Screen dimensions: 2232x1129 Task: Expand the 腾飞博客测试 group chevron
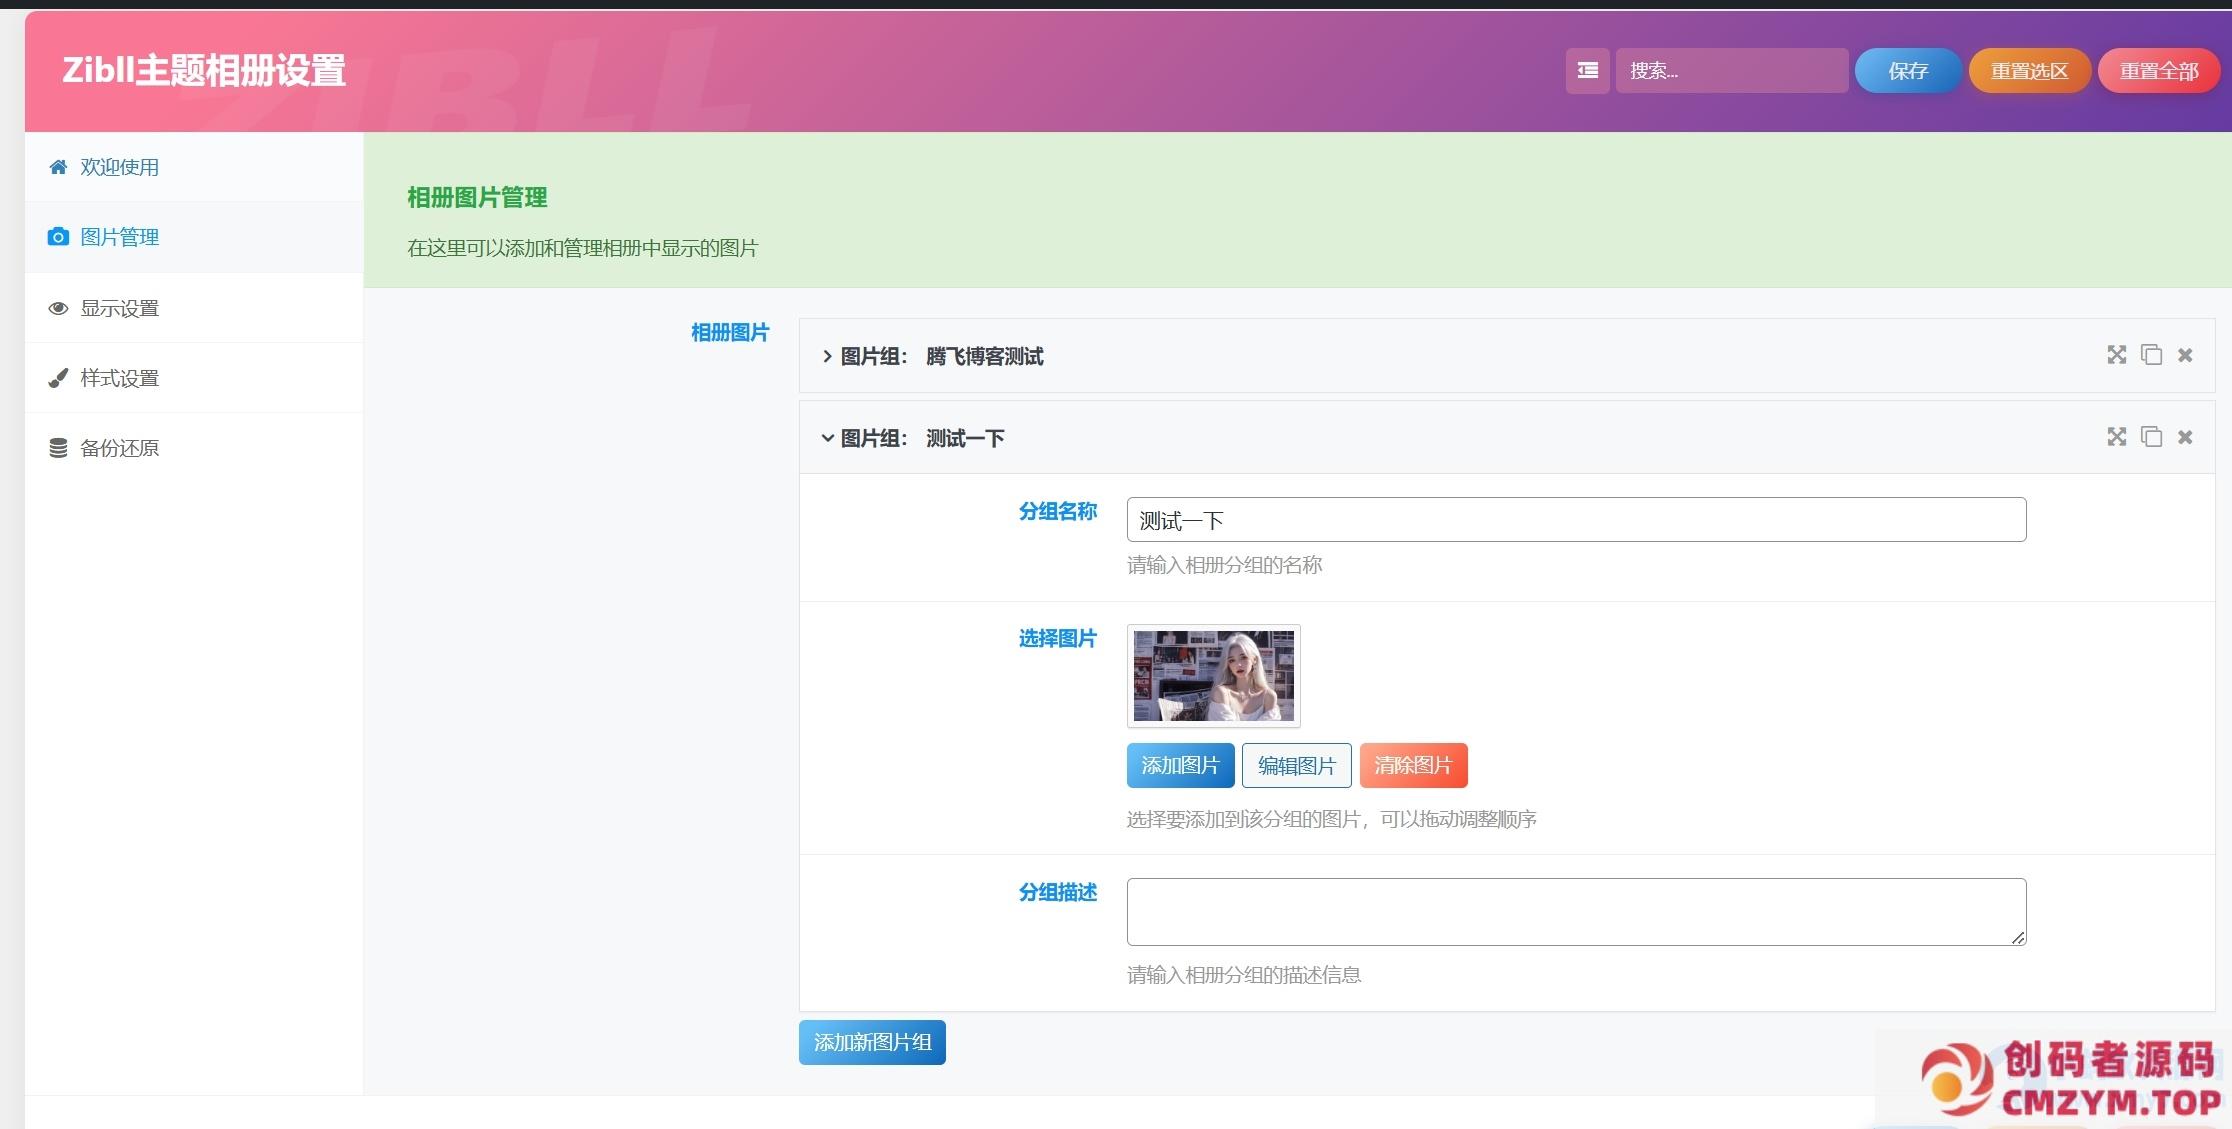pos(827,356)
